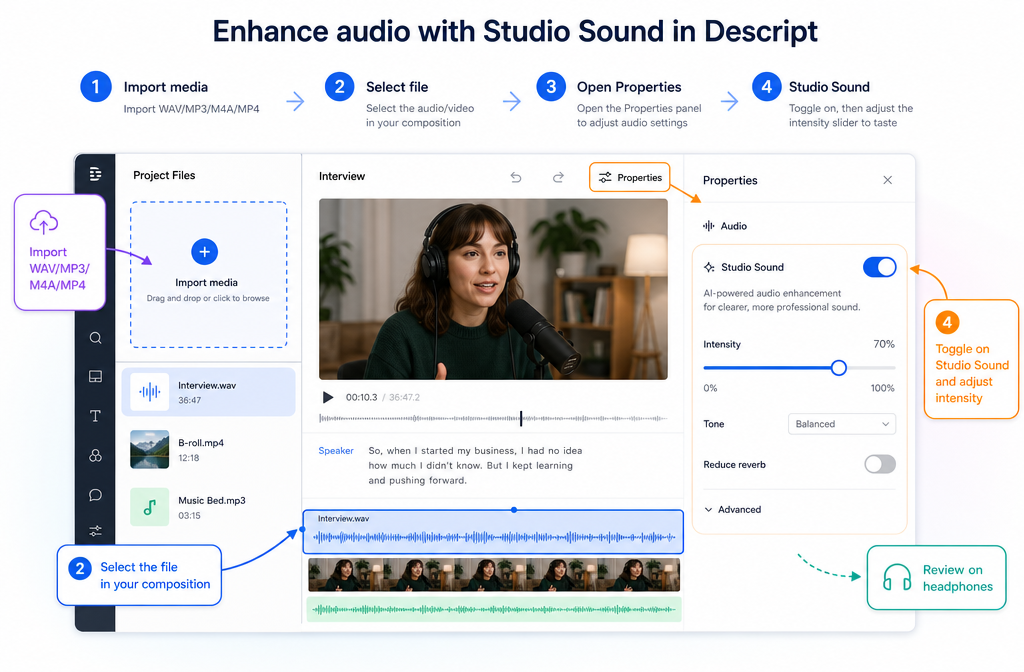Image resolution: width=1024 pixels, height=672 pixels.
Task: Enable the Reduce reverb toggle
Action: coord(880,464)
